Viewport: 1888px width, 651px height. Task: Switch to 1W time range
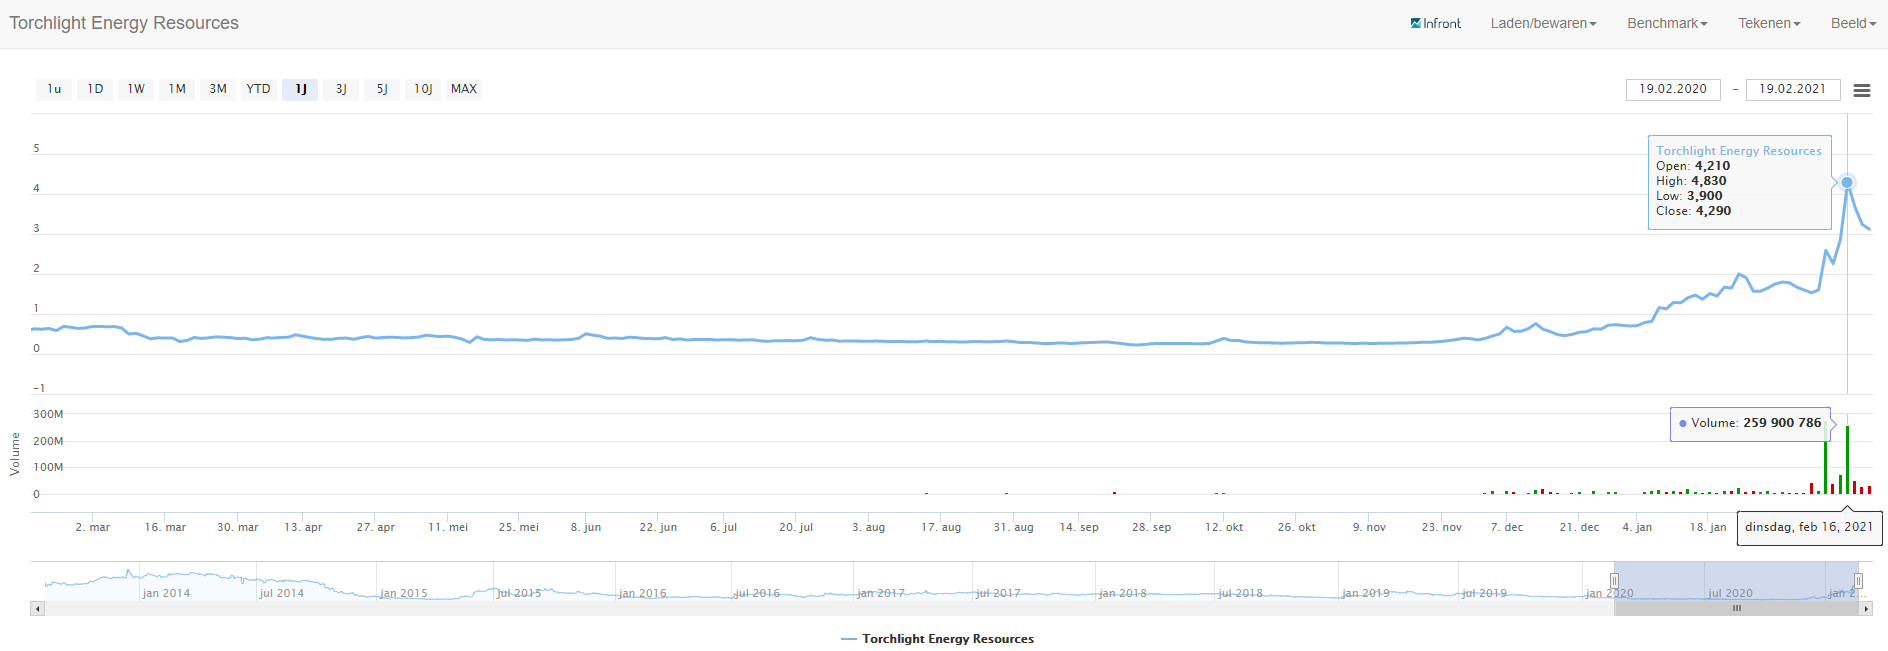coord(136,89)
